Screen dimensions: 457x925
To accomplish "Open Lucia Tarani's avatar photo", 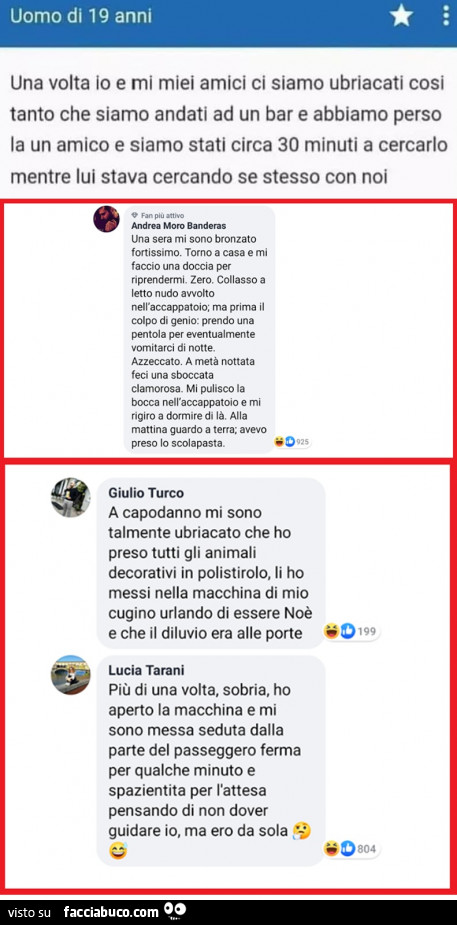I will 71,674.
